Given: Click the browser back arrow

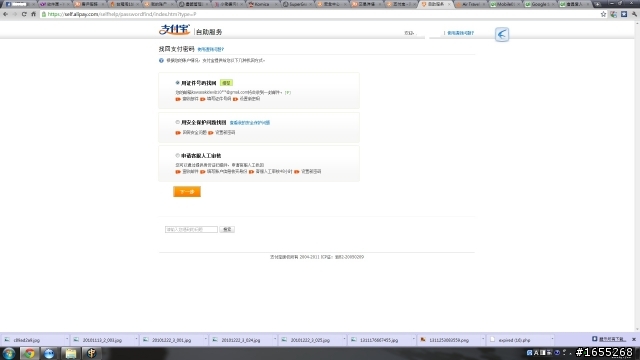Looking at the screenshot, I should [5, 14].
